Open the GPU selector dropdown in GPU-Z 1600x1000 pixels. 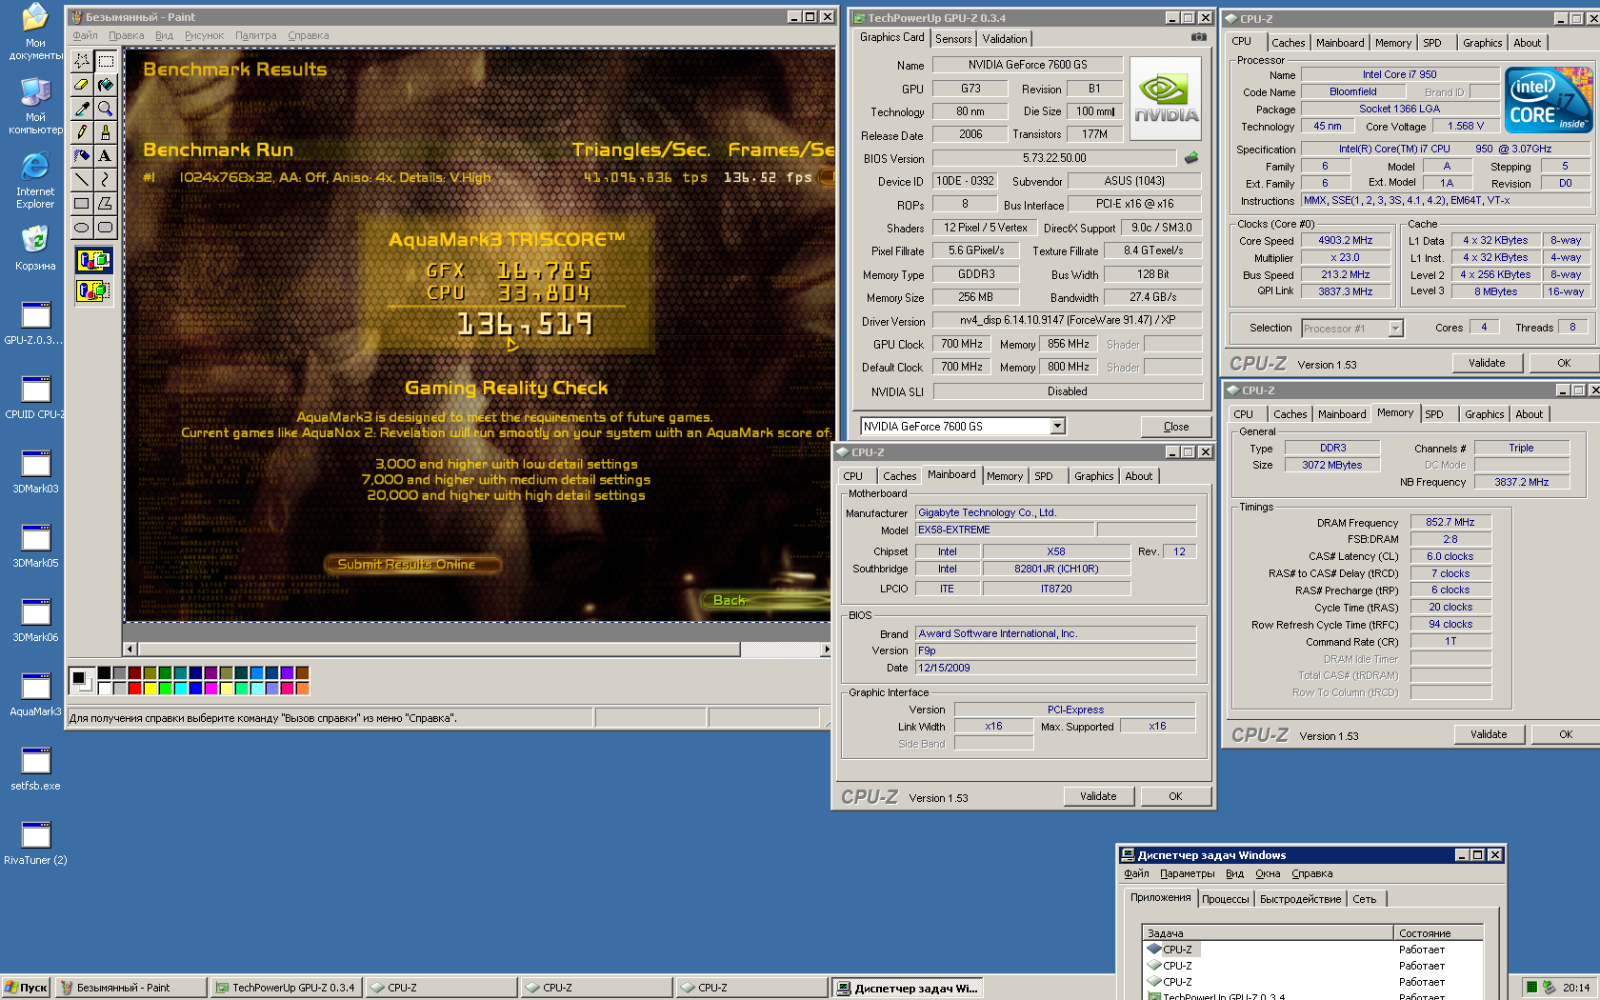tap(1057, 426)
